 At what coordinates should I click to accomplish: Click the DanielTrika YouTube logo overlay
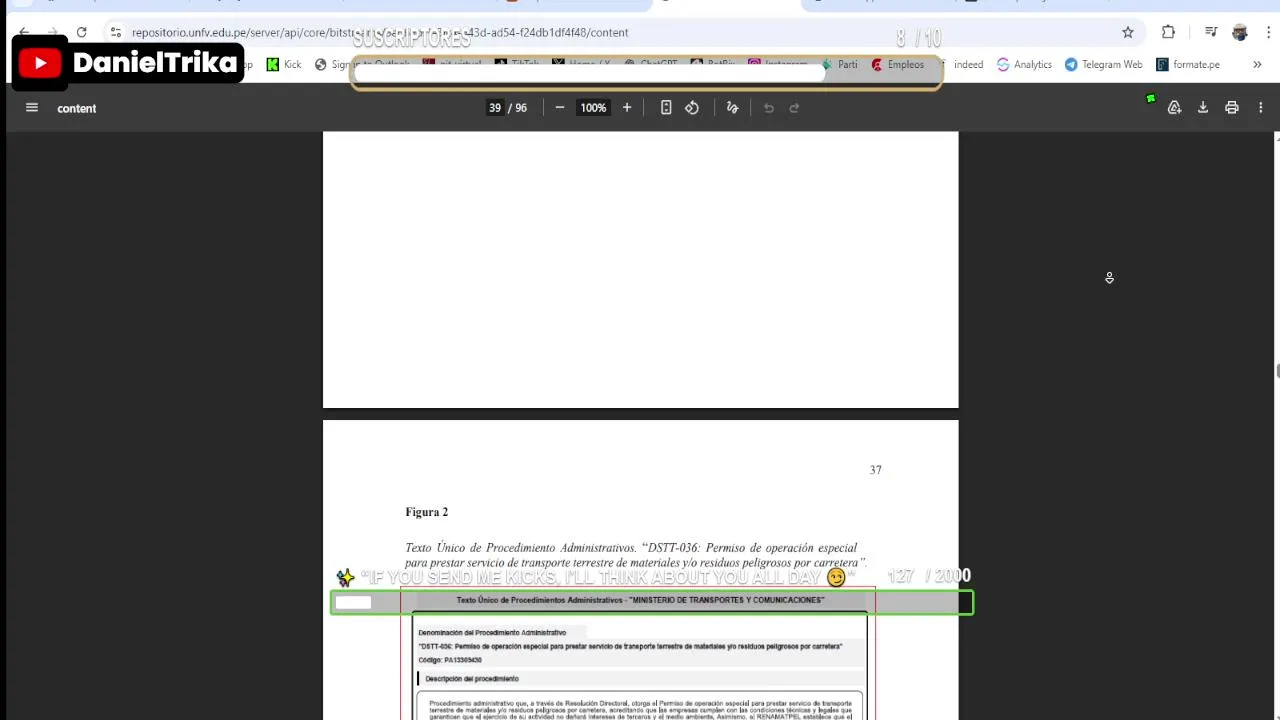click(x=129, y=63)
